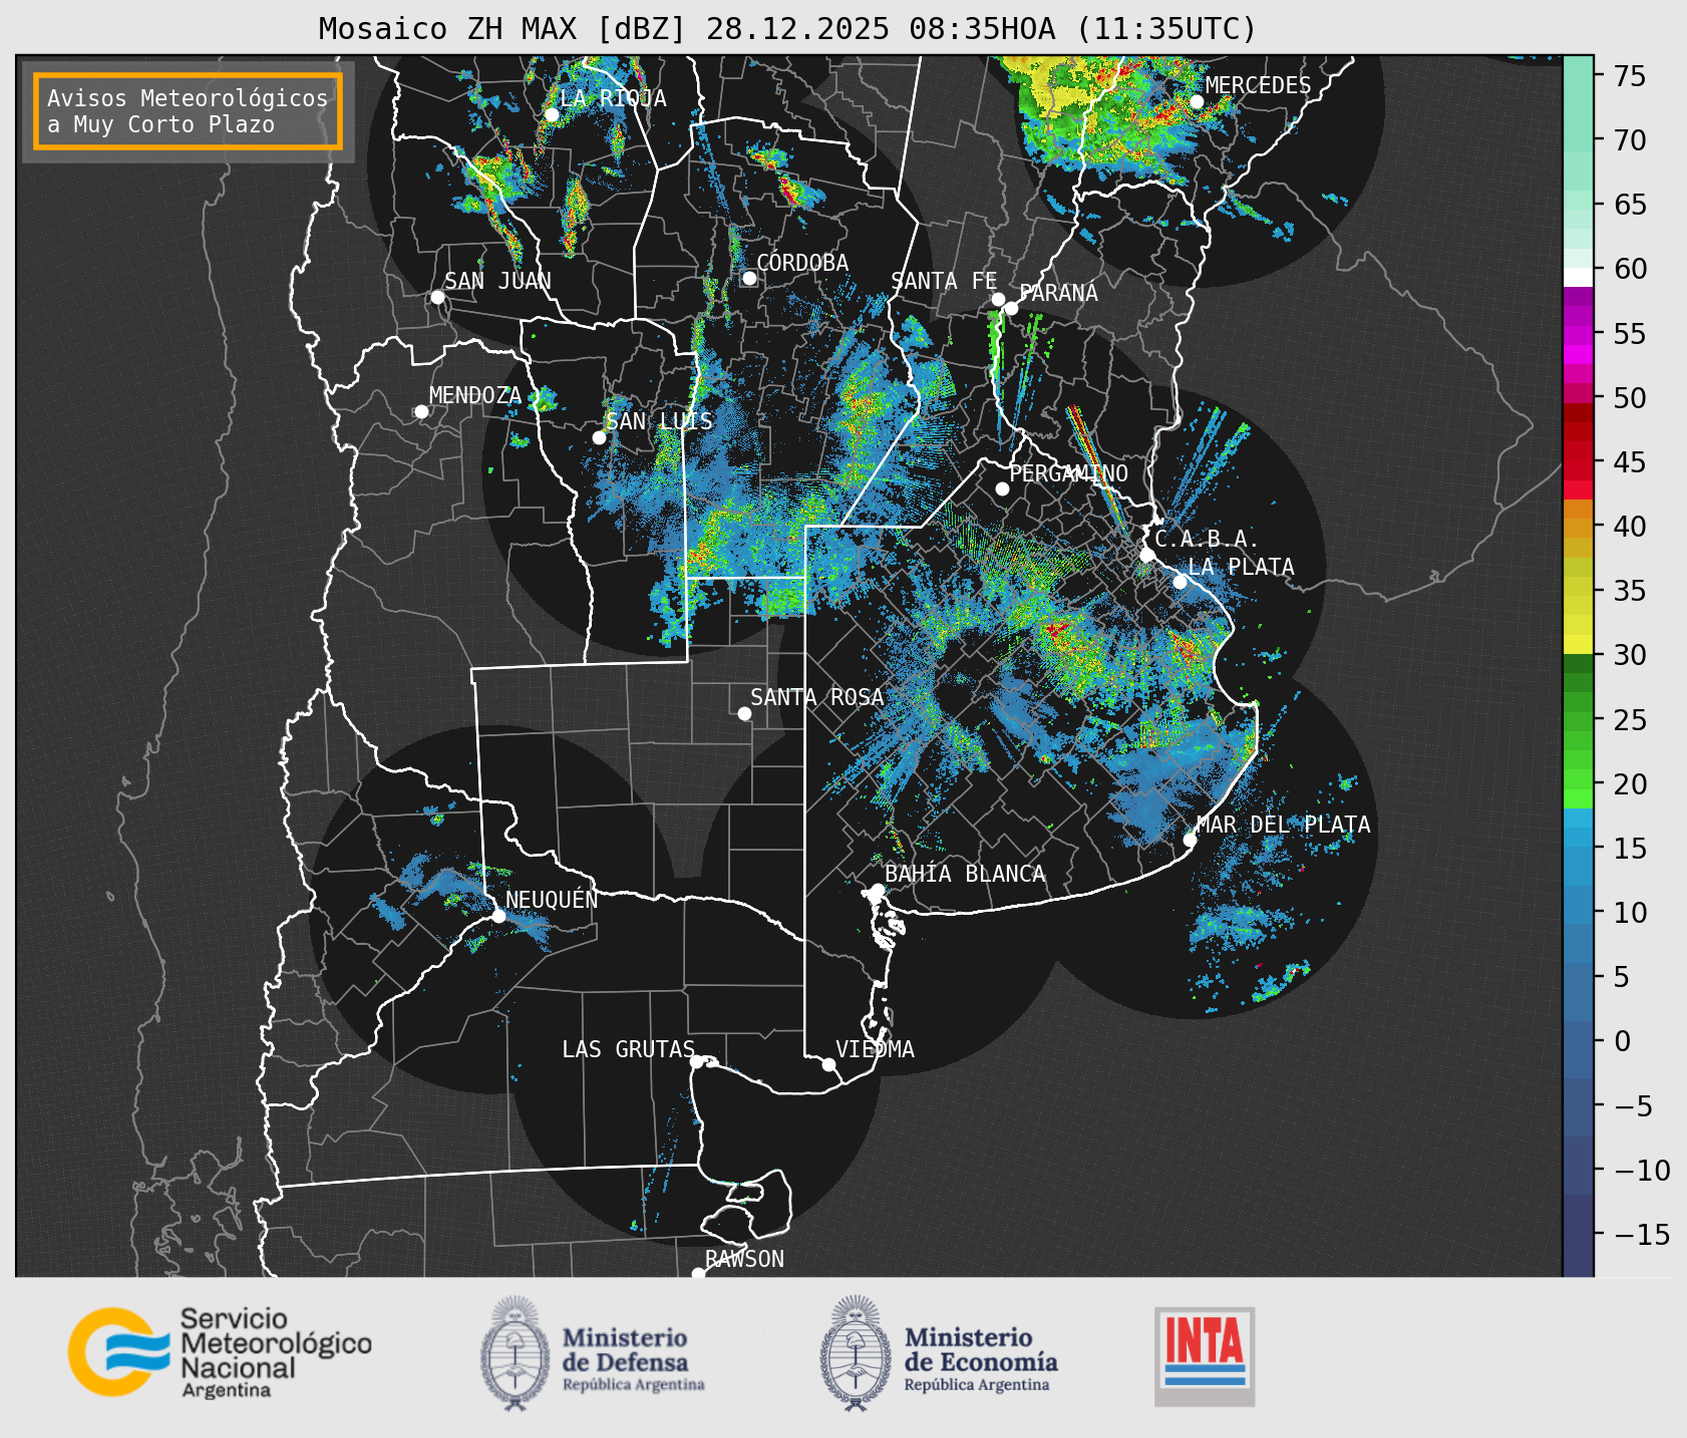Click the Servicio Meteorológico Nacional logo
1687x1438 pixels.
(x=219, y=1352)
